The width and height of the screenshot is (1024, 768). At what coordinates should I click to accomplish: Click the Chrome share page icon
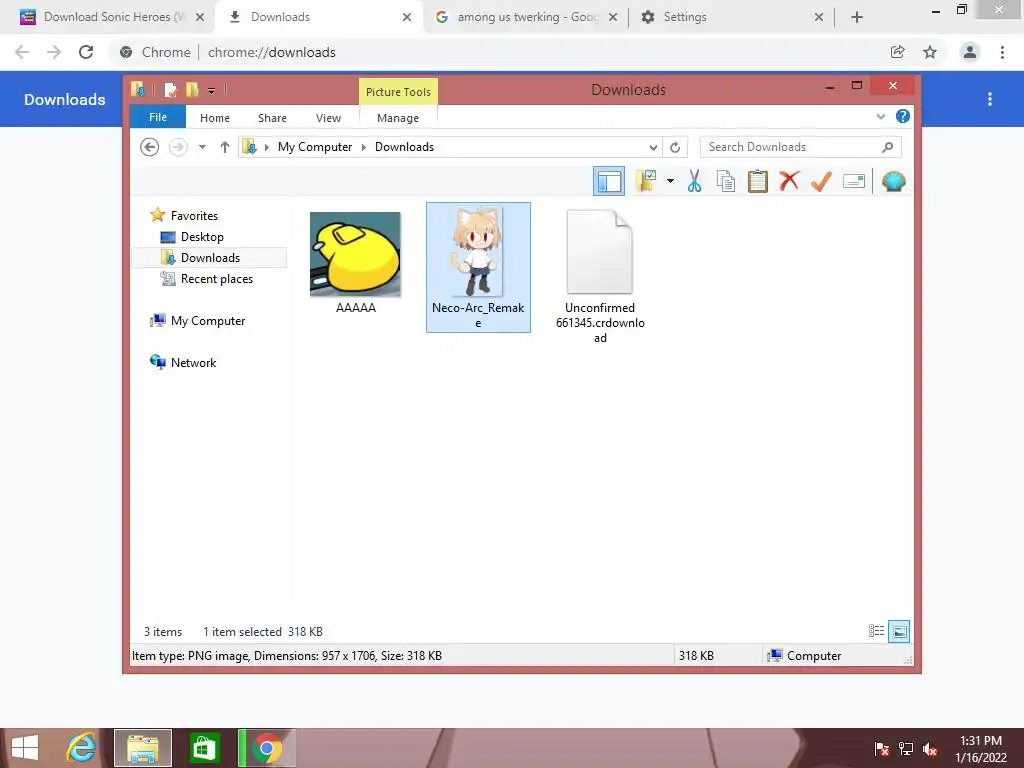pos(897,52)
